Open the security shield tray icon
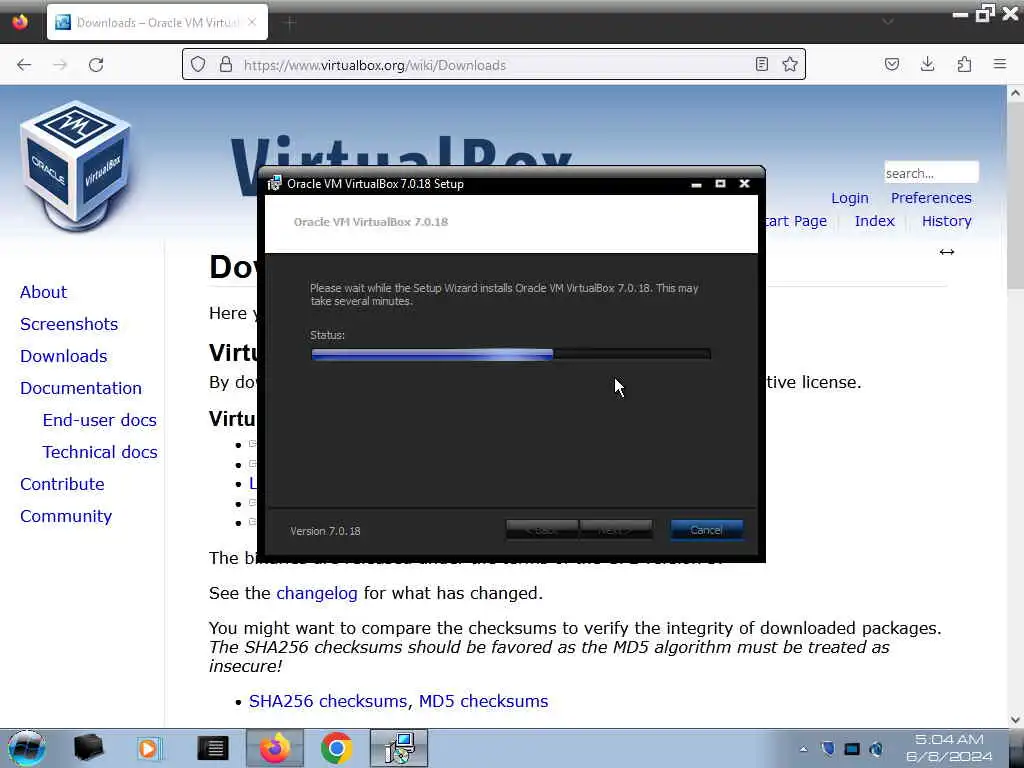This screenshot has height=768, width=1024. 827,748
